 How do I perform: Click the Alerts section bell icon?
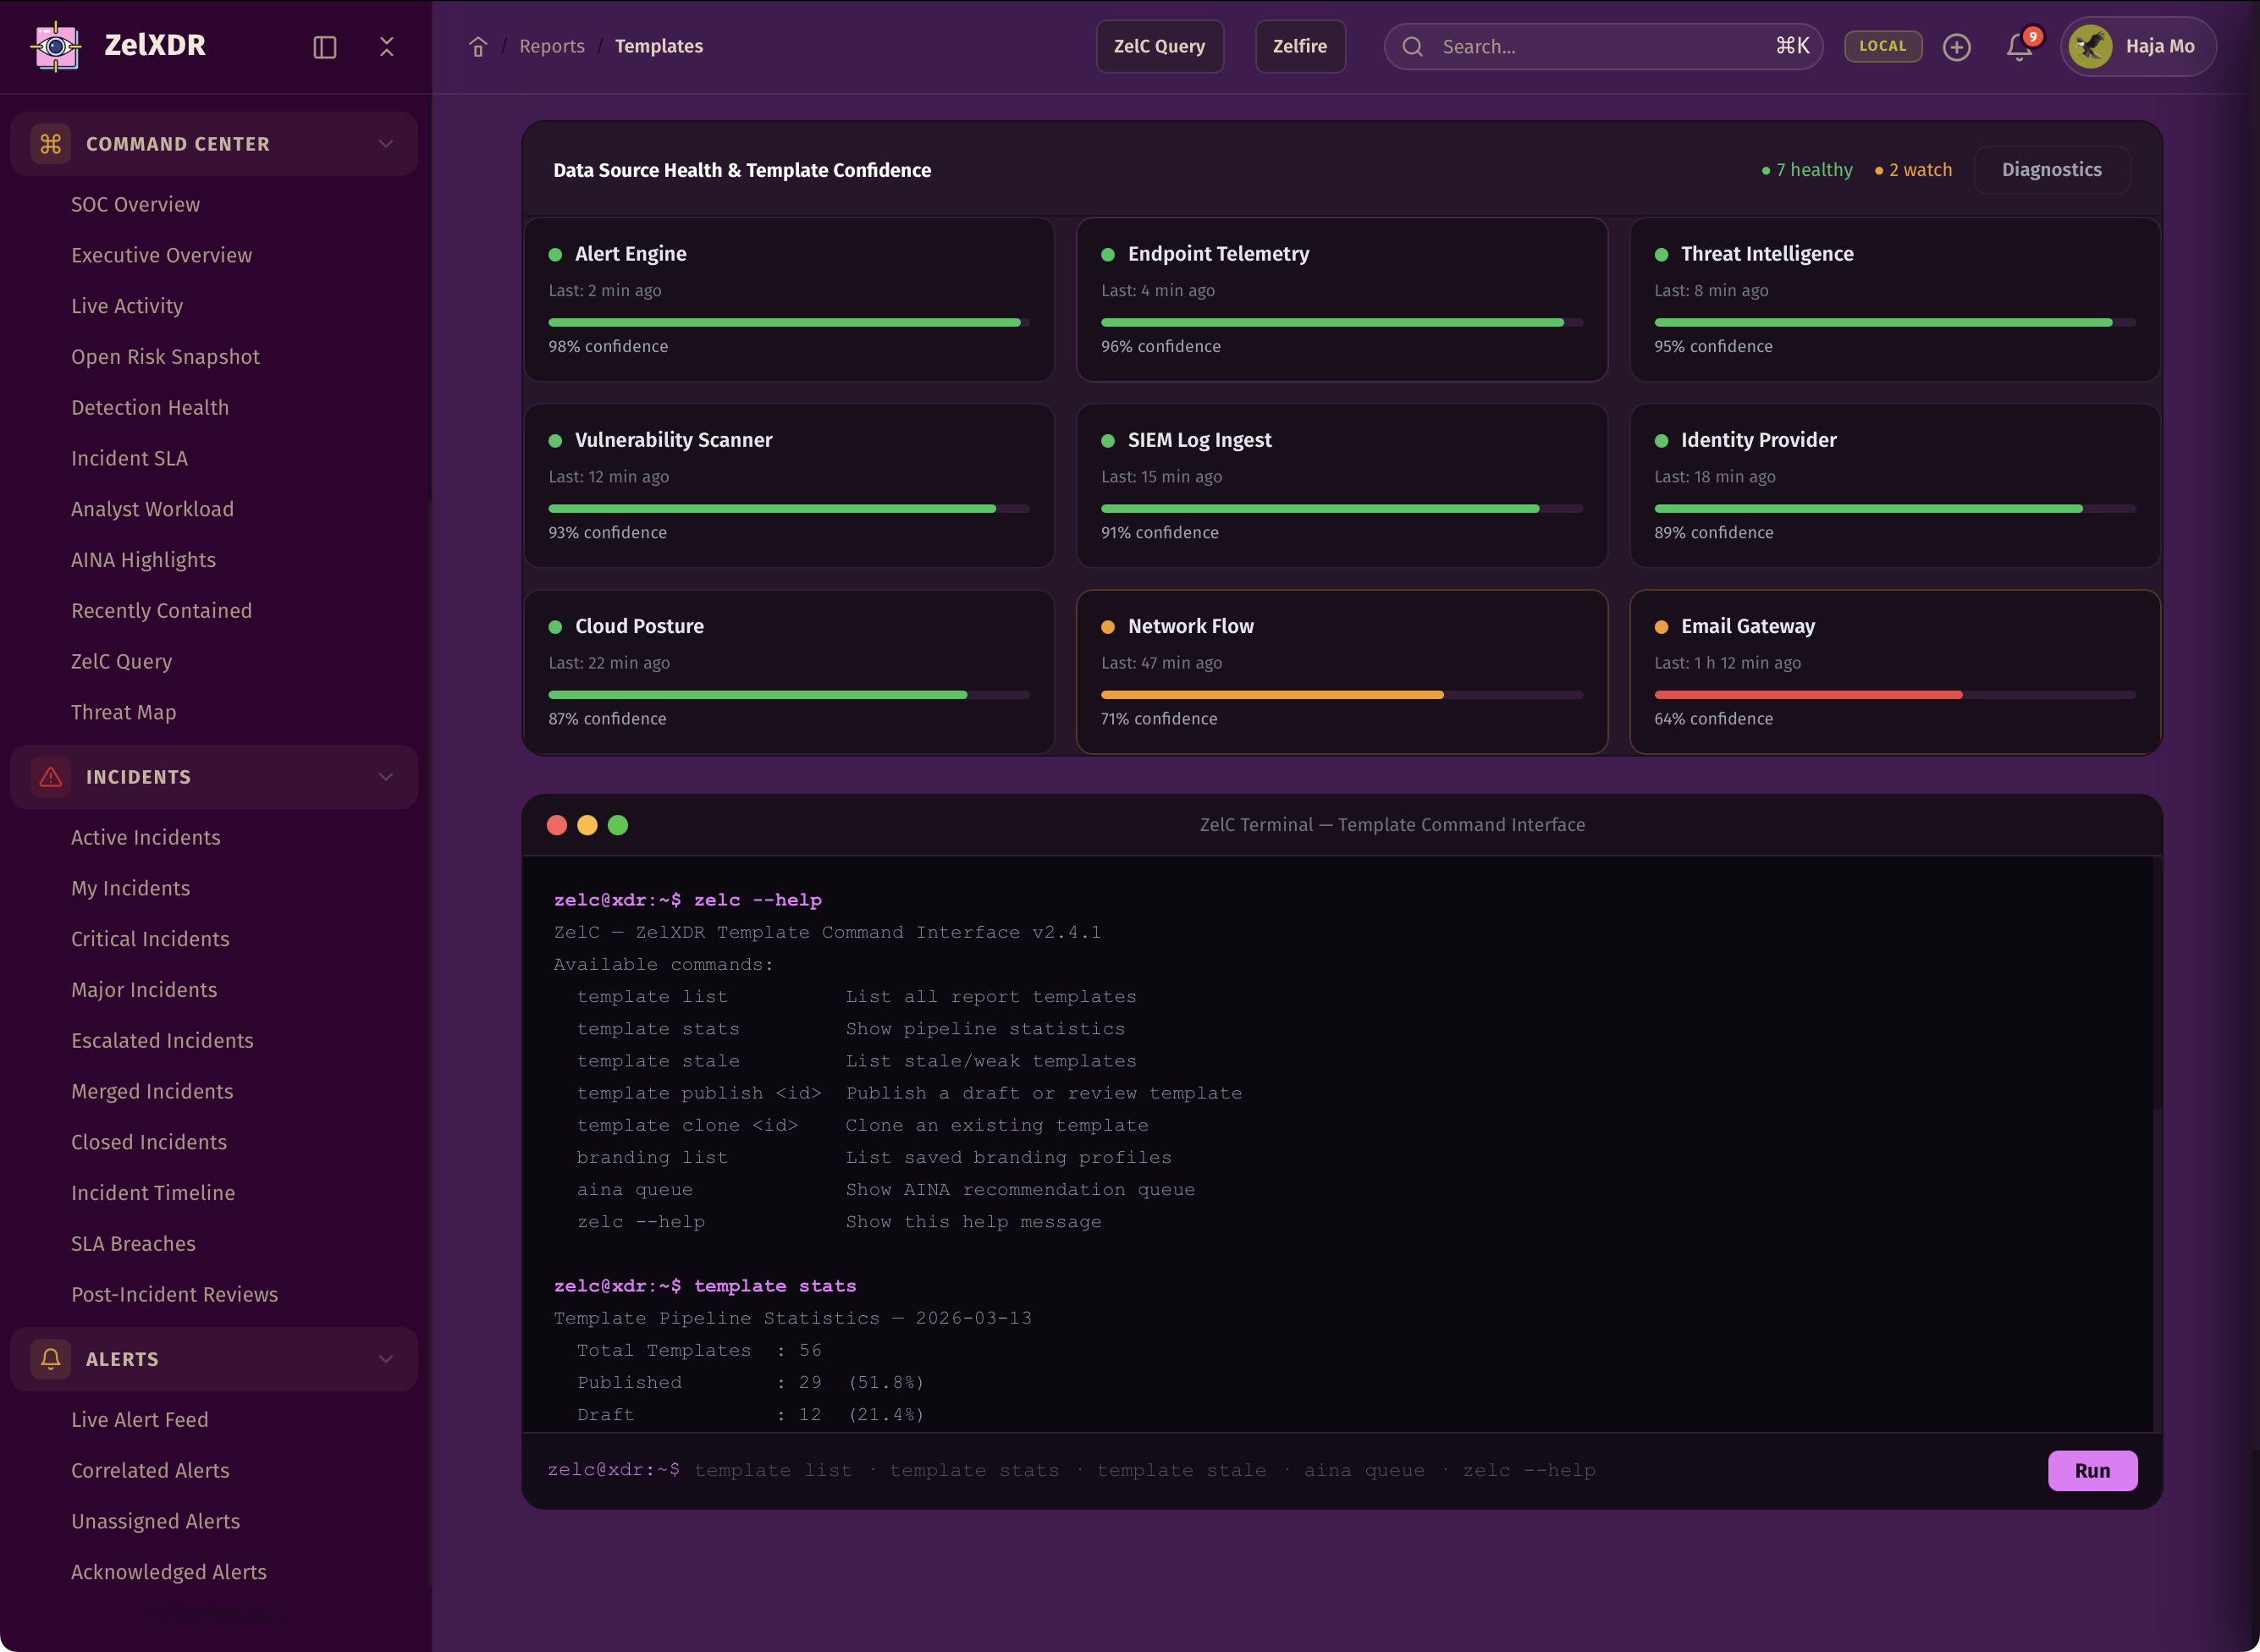(51, 1359)
